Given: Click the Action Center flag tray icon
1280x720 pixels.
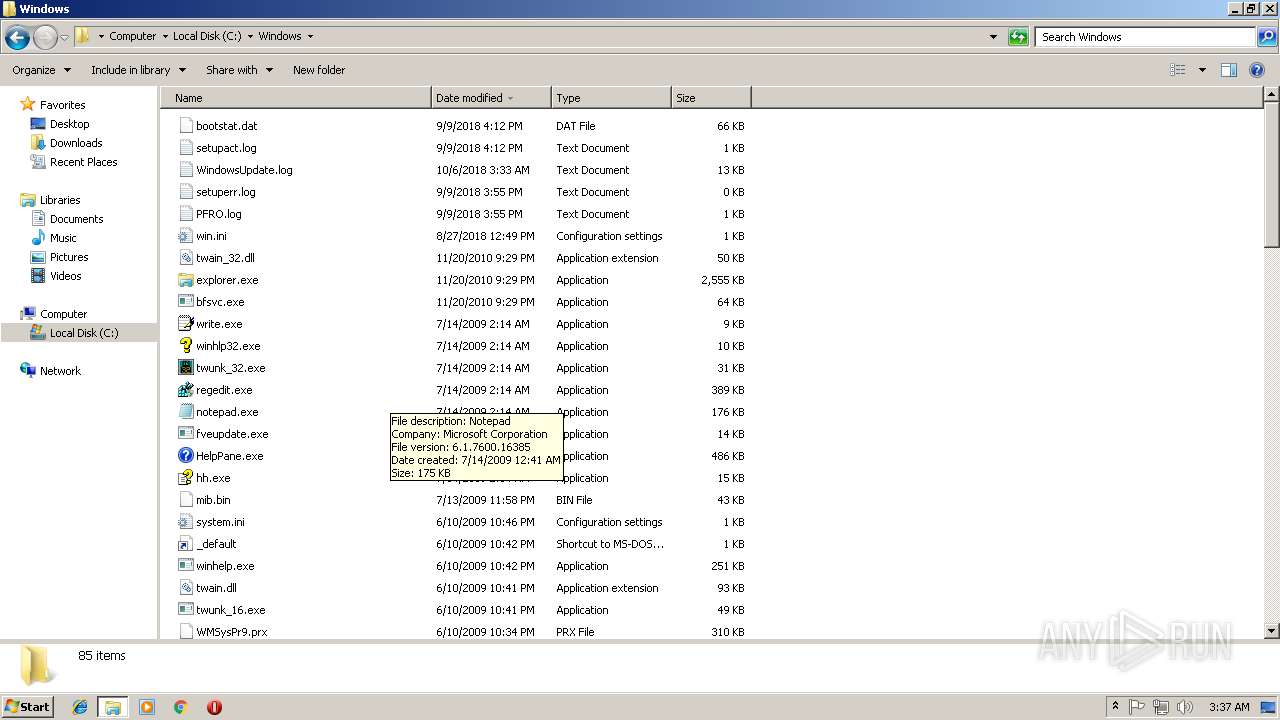Looking at the screenshot, I should (x=1137, y=707).
